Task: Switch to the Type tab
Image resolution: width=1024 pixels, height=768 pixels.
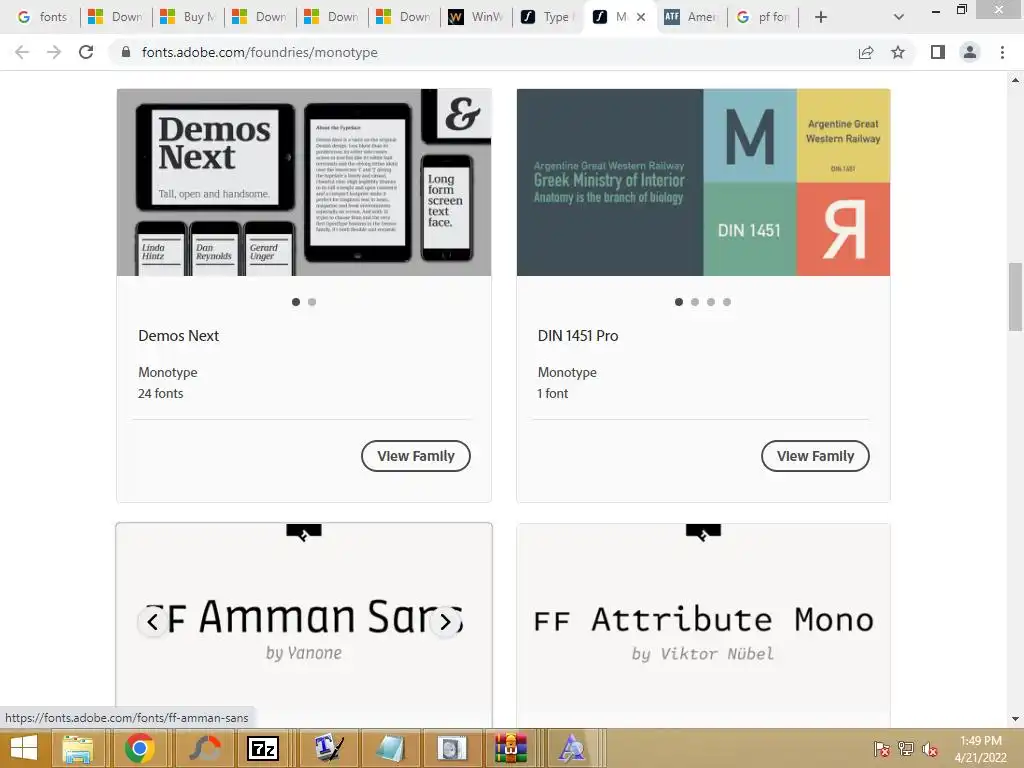Action: 548,17
